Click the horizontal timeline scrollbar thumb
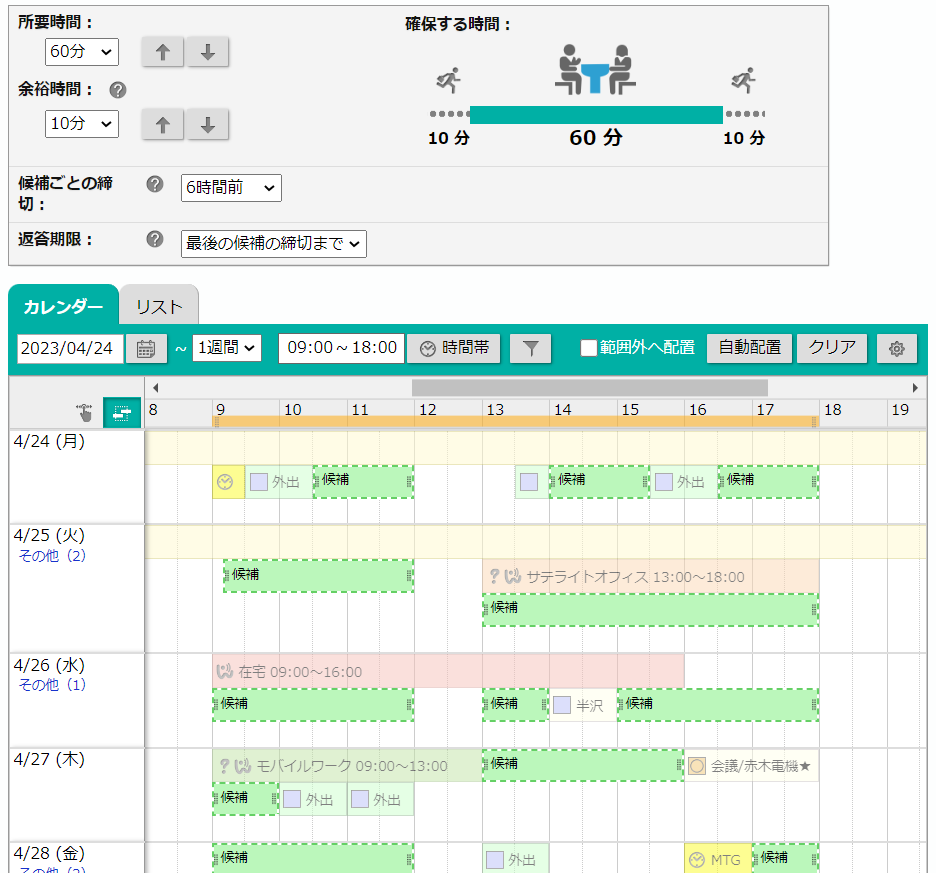The image size is (936, 873). [590, 388]
